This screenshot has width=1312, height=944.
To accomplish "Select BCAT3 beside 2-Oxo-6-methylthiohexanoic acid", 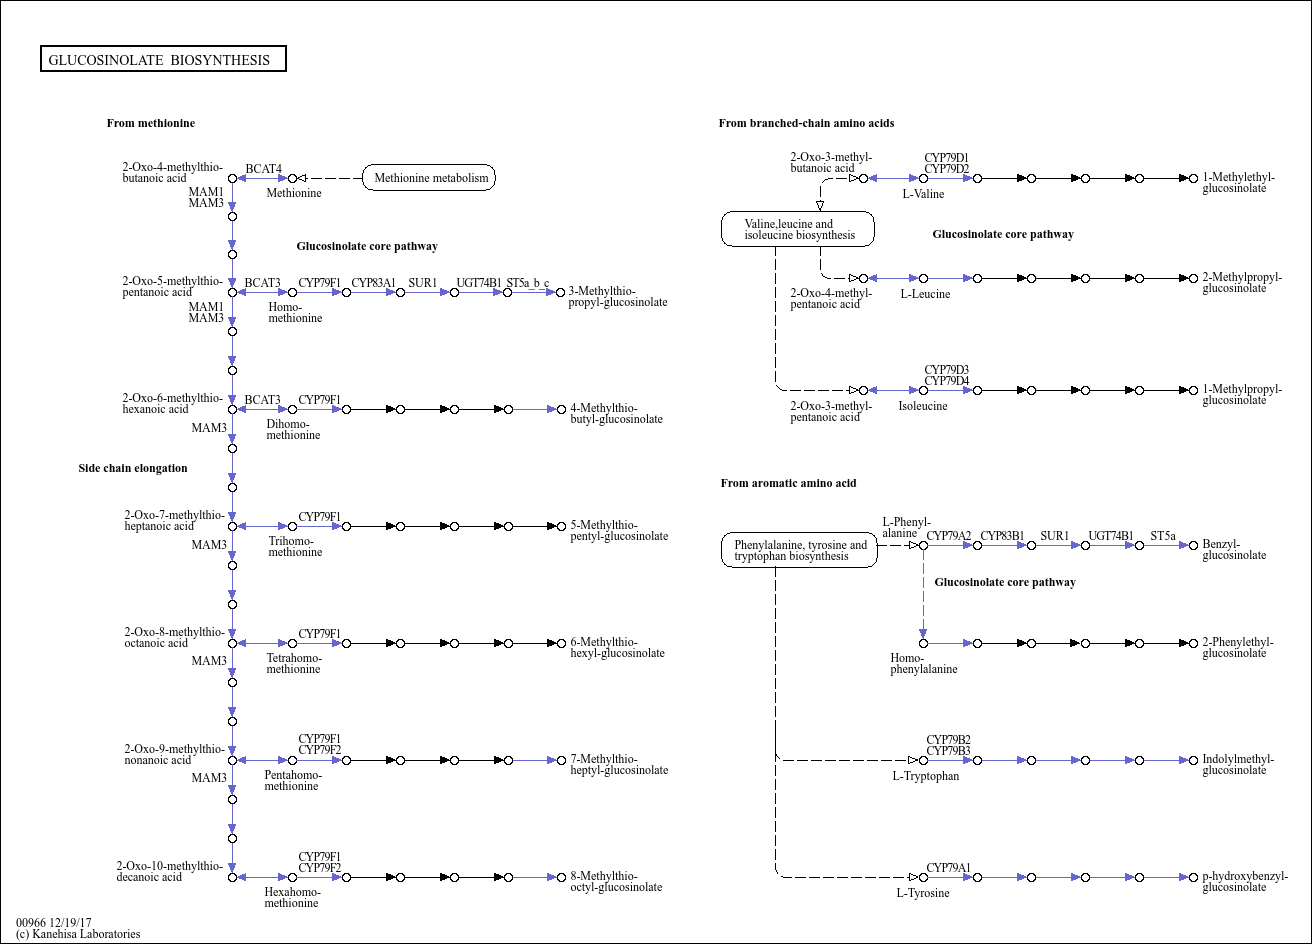I will click(263, 400).
